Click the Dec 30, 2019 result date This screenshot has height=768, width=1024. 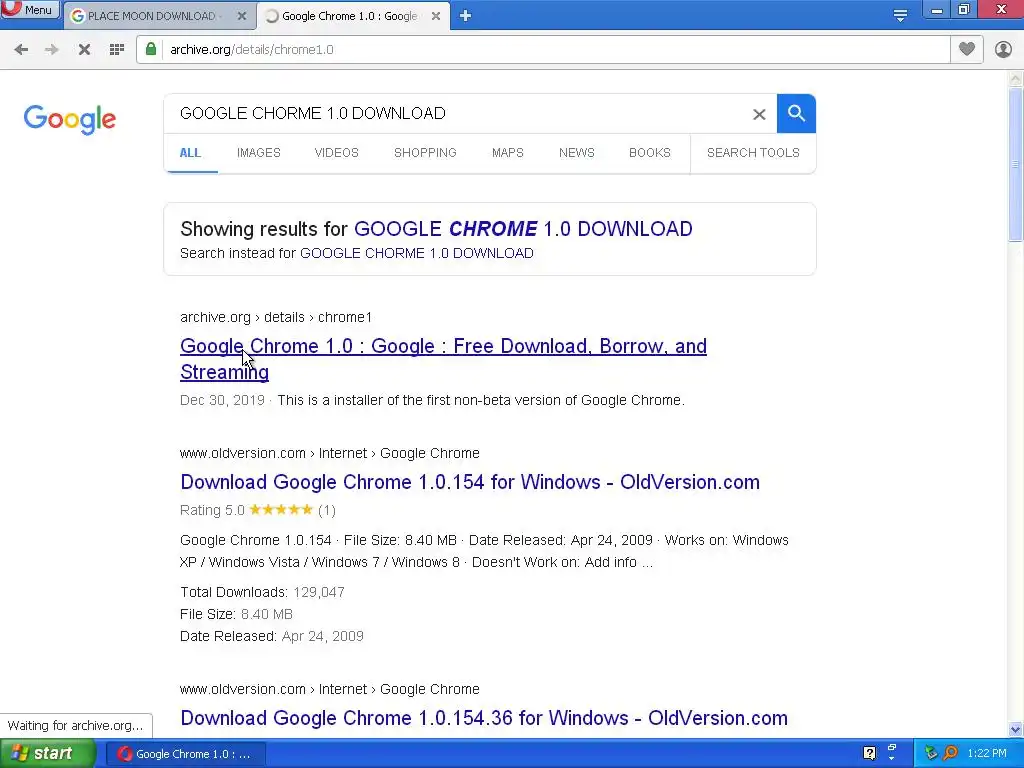(x=222, y=400)
